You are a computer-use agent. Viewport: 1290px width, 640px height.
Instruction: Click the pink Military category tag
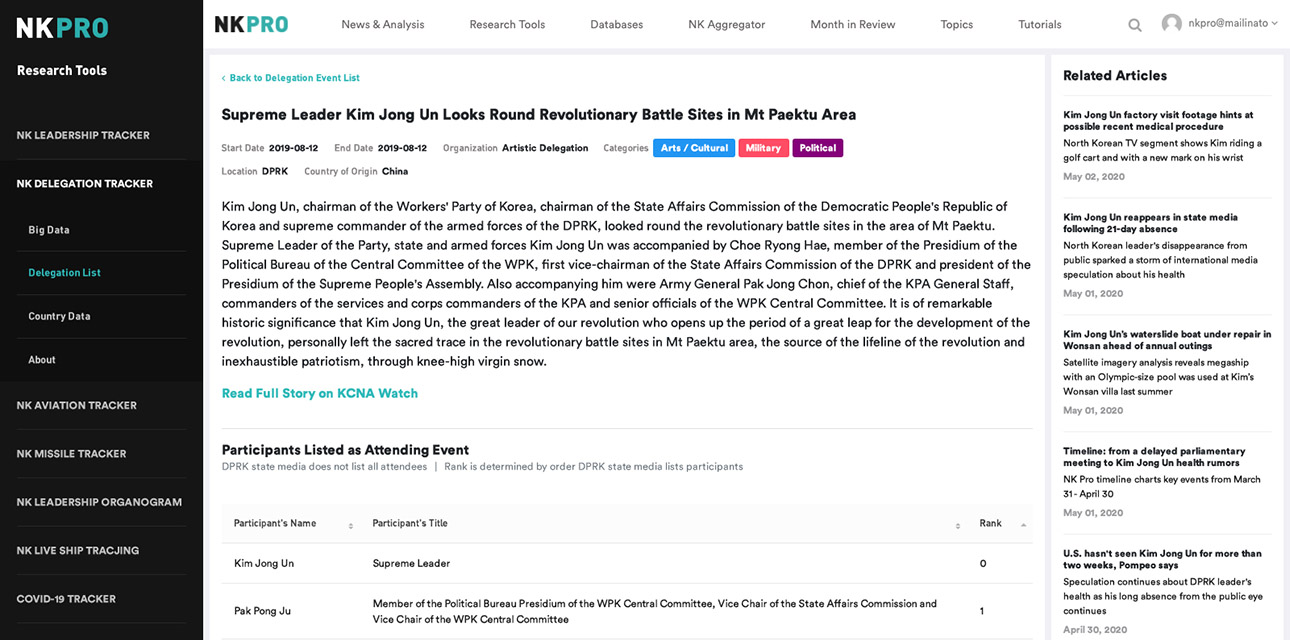click(x=763, y=148)
